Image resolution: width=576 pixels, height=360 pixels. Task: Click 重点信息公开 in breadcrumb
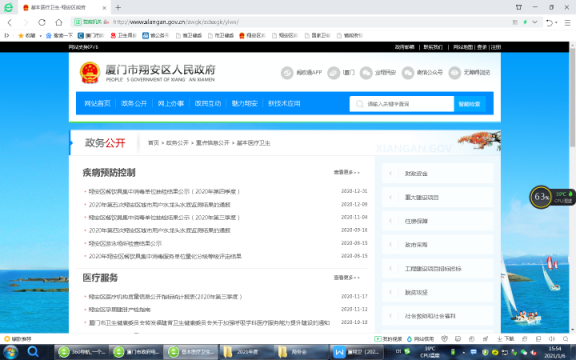point(212,143)
